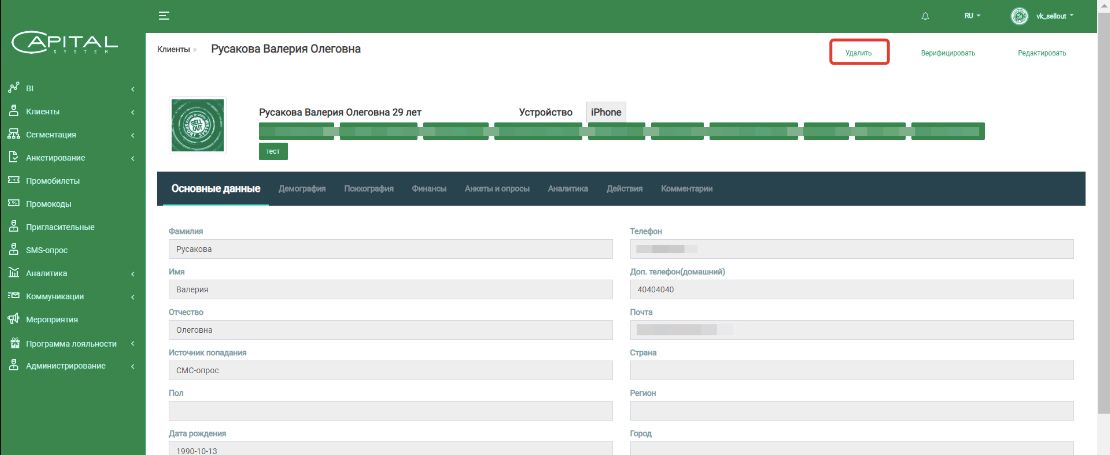Click the client avatar thumbnail
Screen dimensions: 1110x455
coord(199,125)
